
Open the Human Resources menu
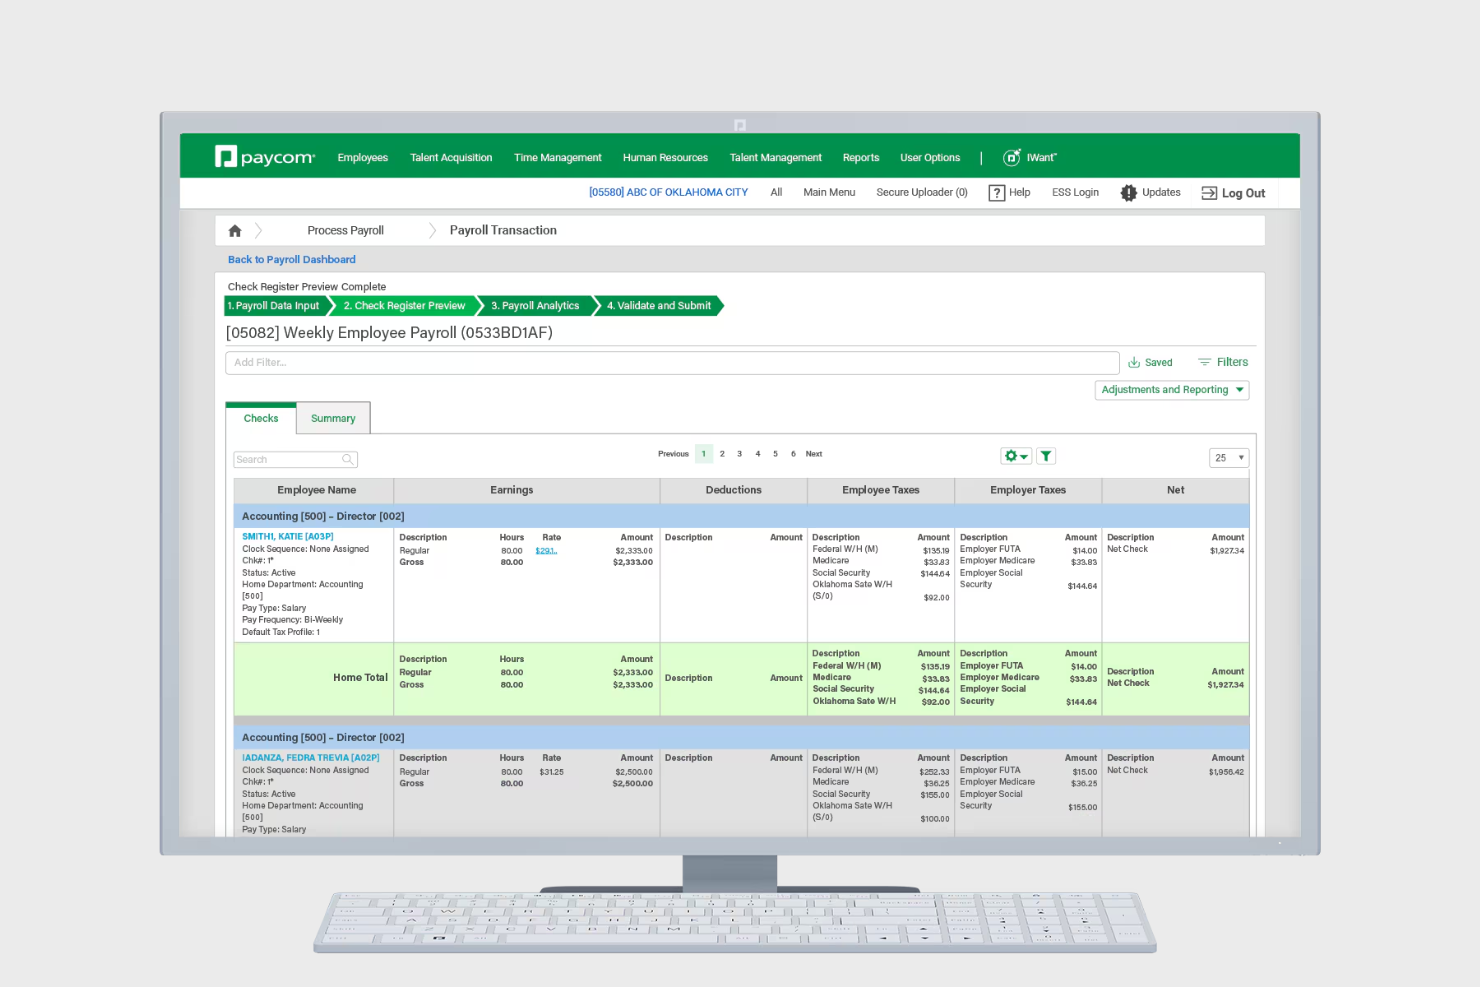pos(664,157)
